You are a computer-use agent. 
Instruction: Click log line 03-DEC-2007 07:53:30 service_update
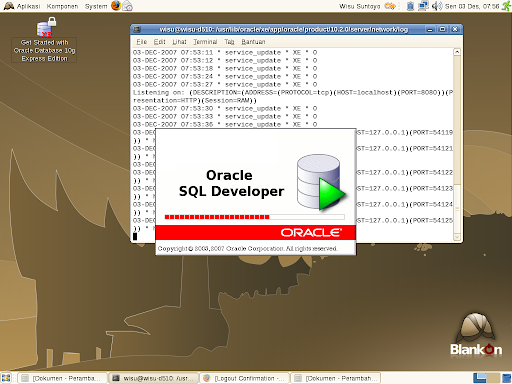[225, 108]
